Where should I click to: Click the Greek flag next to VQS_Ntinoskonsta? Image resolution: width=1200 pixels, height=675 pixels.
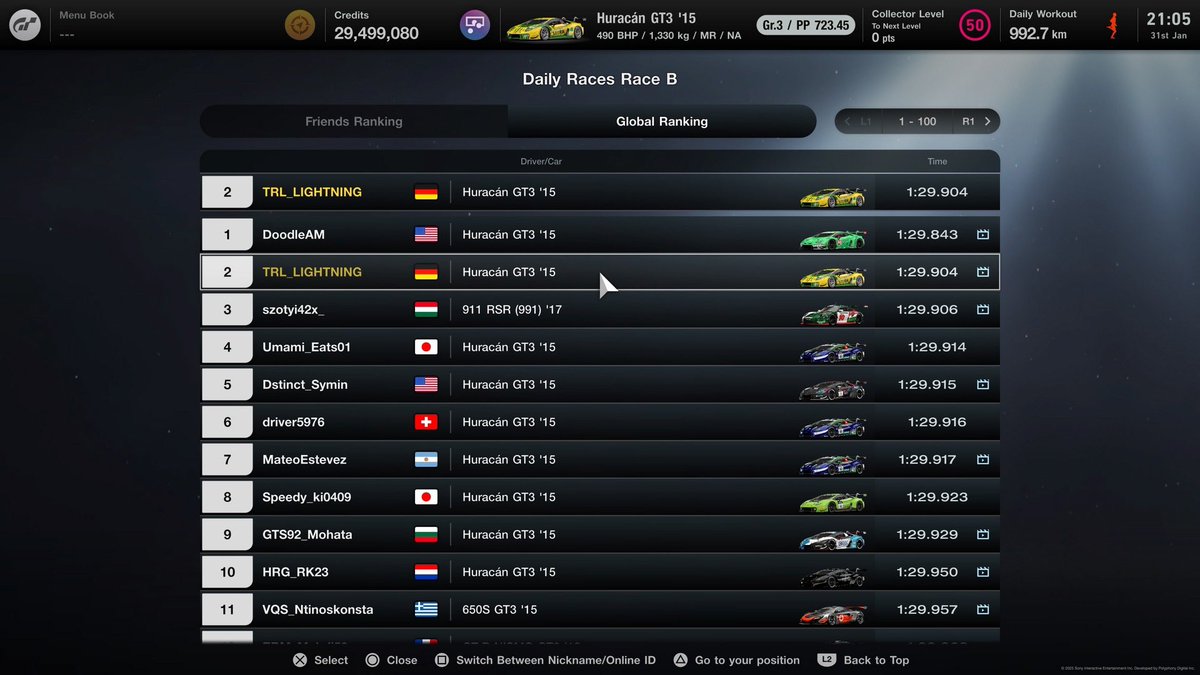coord(426,609)
